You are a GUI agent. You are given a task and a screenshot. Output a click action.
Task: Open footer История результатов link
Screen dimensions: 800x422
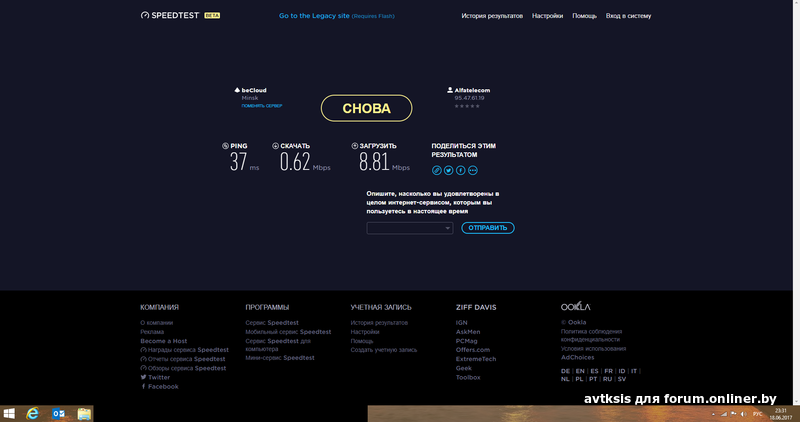[379, 322]
